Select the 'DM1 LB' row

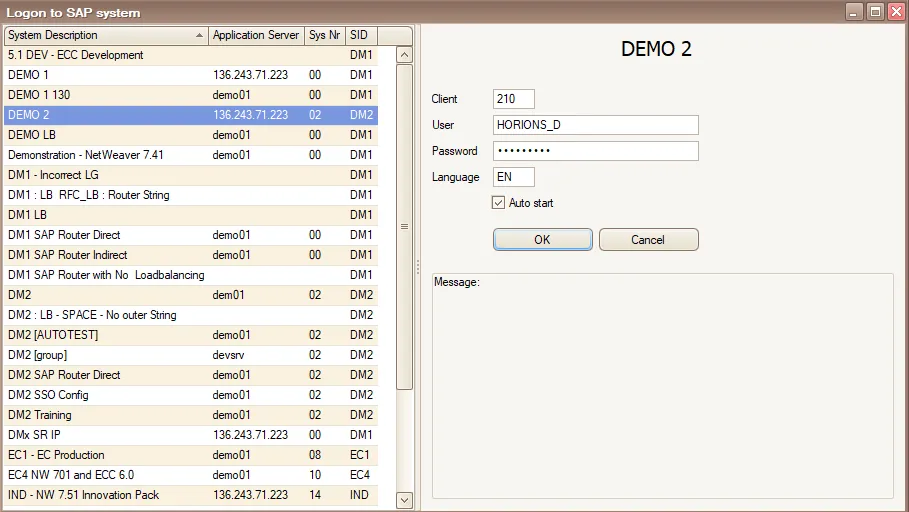point(191,215)
